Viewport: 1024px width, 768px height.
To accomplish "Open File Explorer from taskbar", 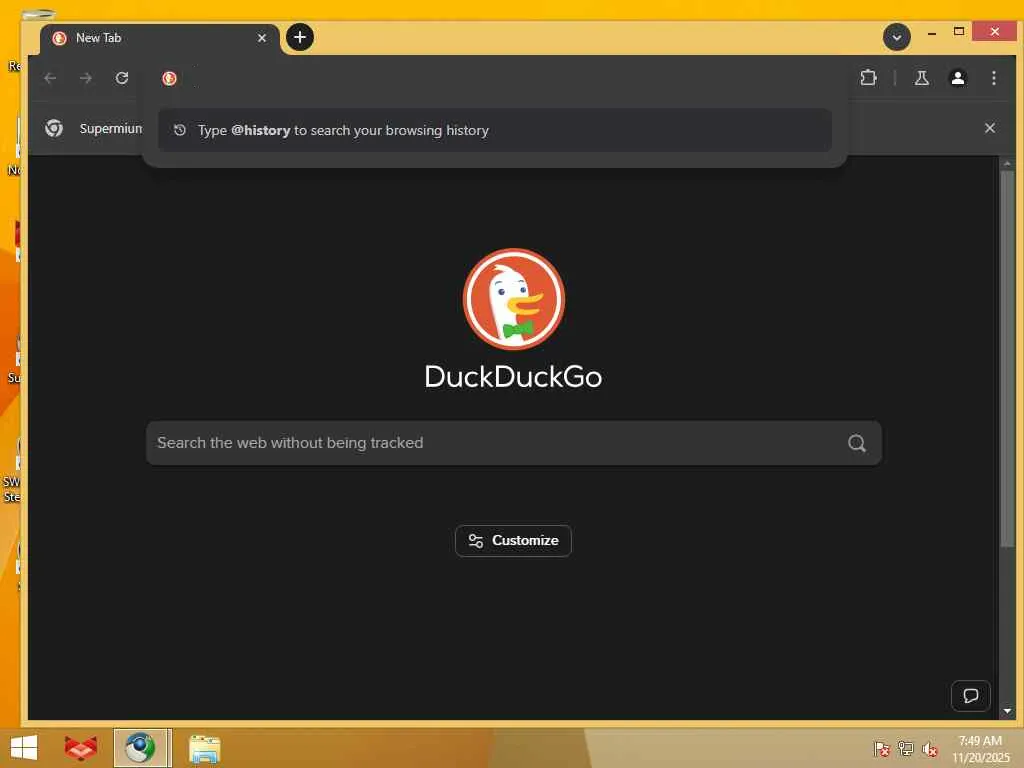I will [x=204, y=749].
